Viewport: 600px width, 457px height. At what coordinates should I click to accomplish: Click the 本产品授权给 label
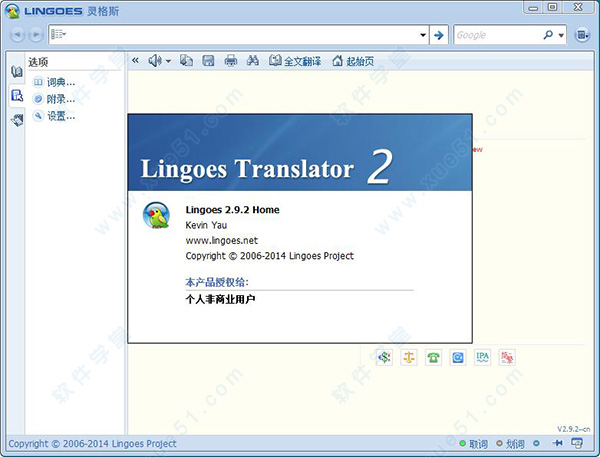click(217, 282)
